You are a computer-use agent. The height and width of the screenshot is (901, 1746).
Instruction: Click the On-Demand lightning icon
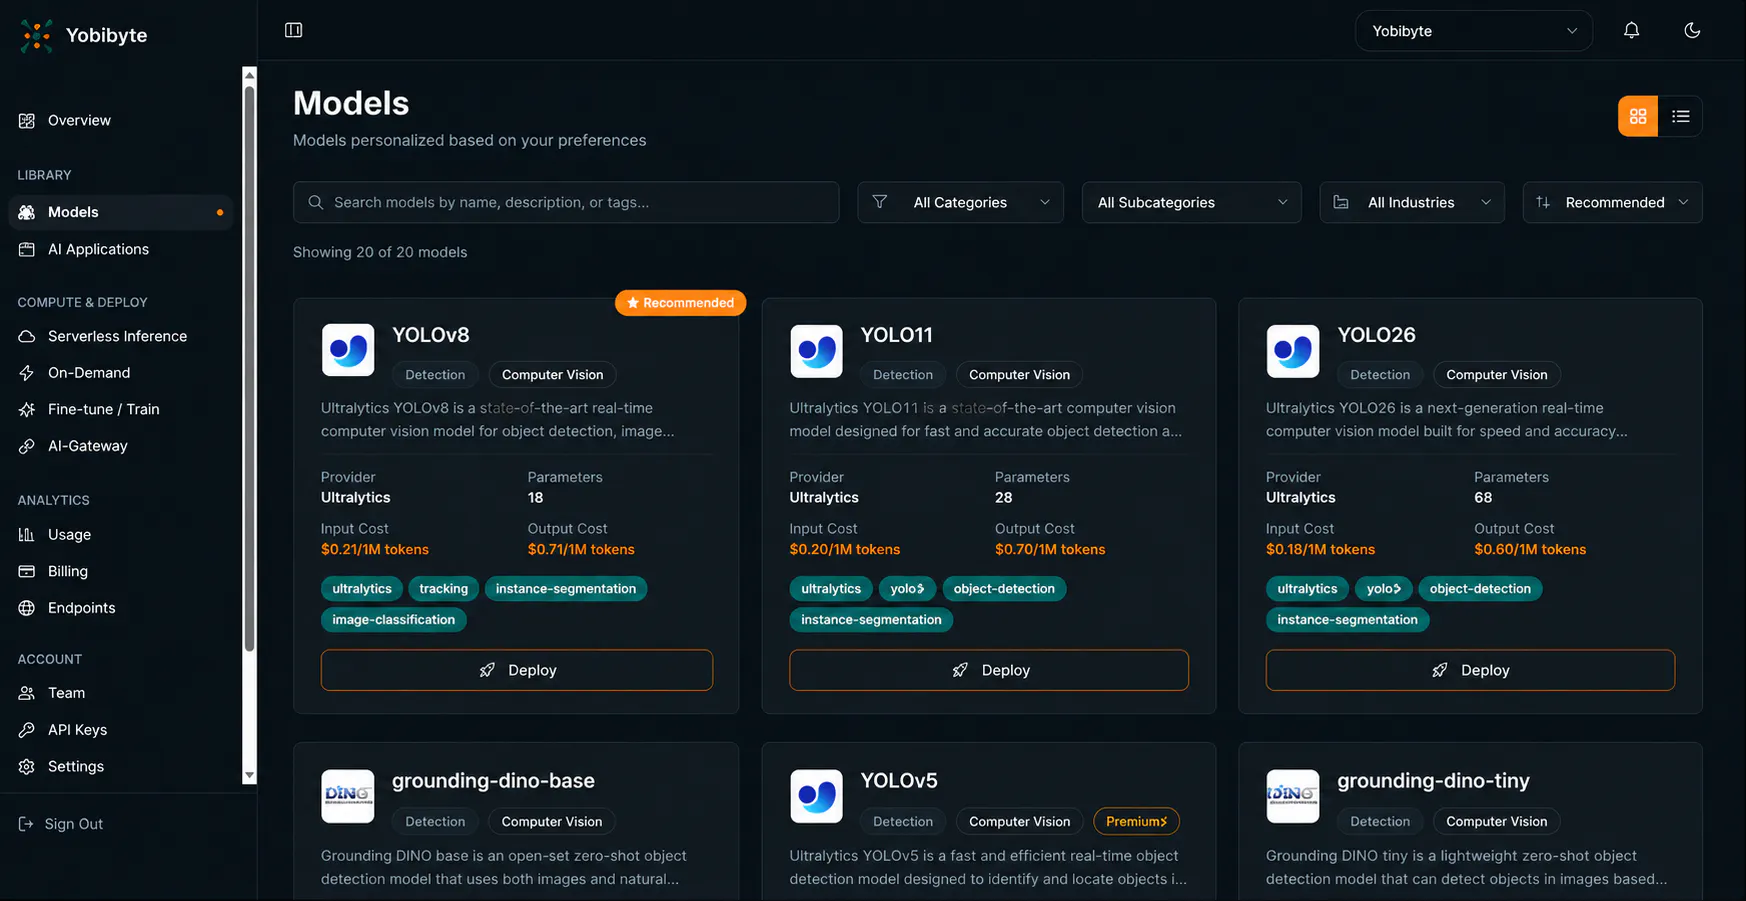tap(27, 373)
